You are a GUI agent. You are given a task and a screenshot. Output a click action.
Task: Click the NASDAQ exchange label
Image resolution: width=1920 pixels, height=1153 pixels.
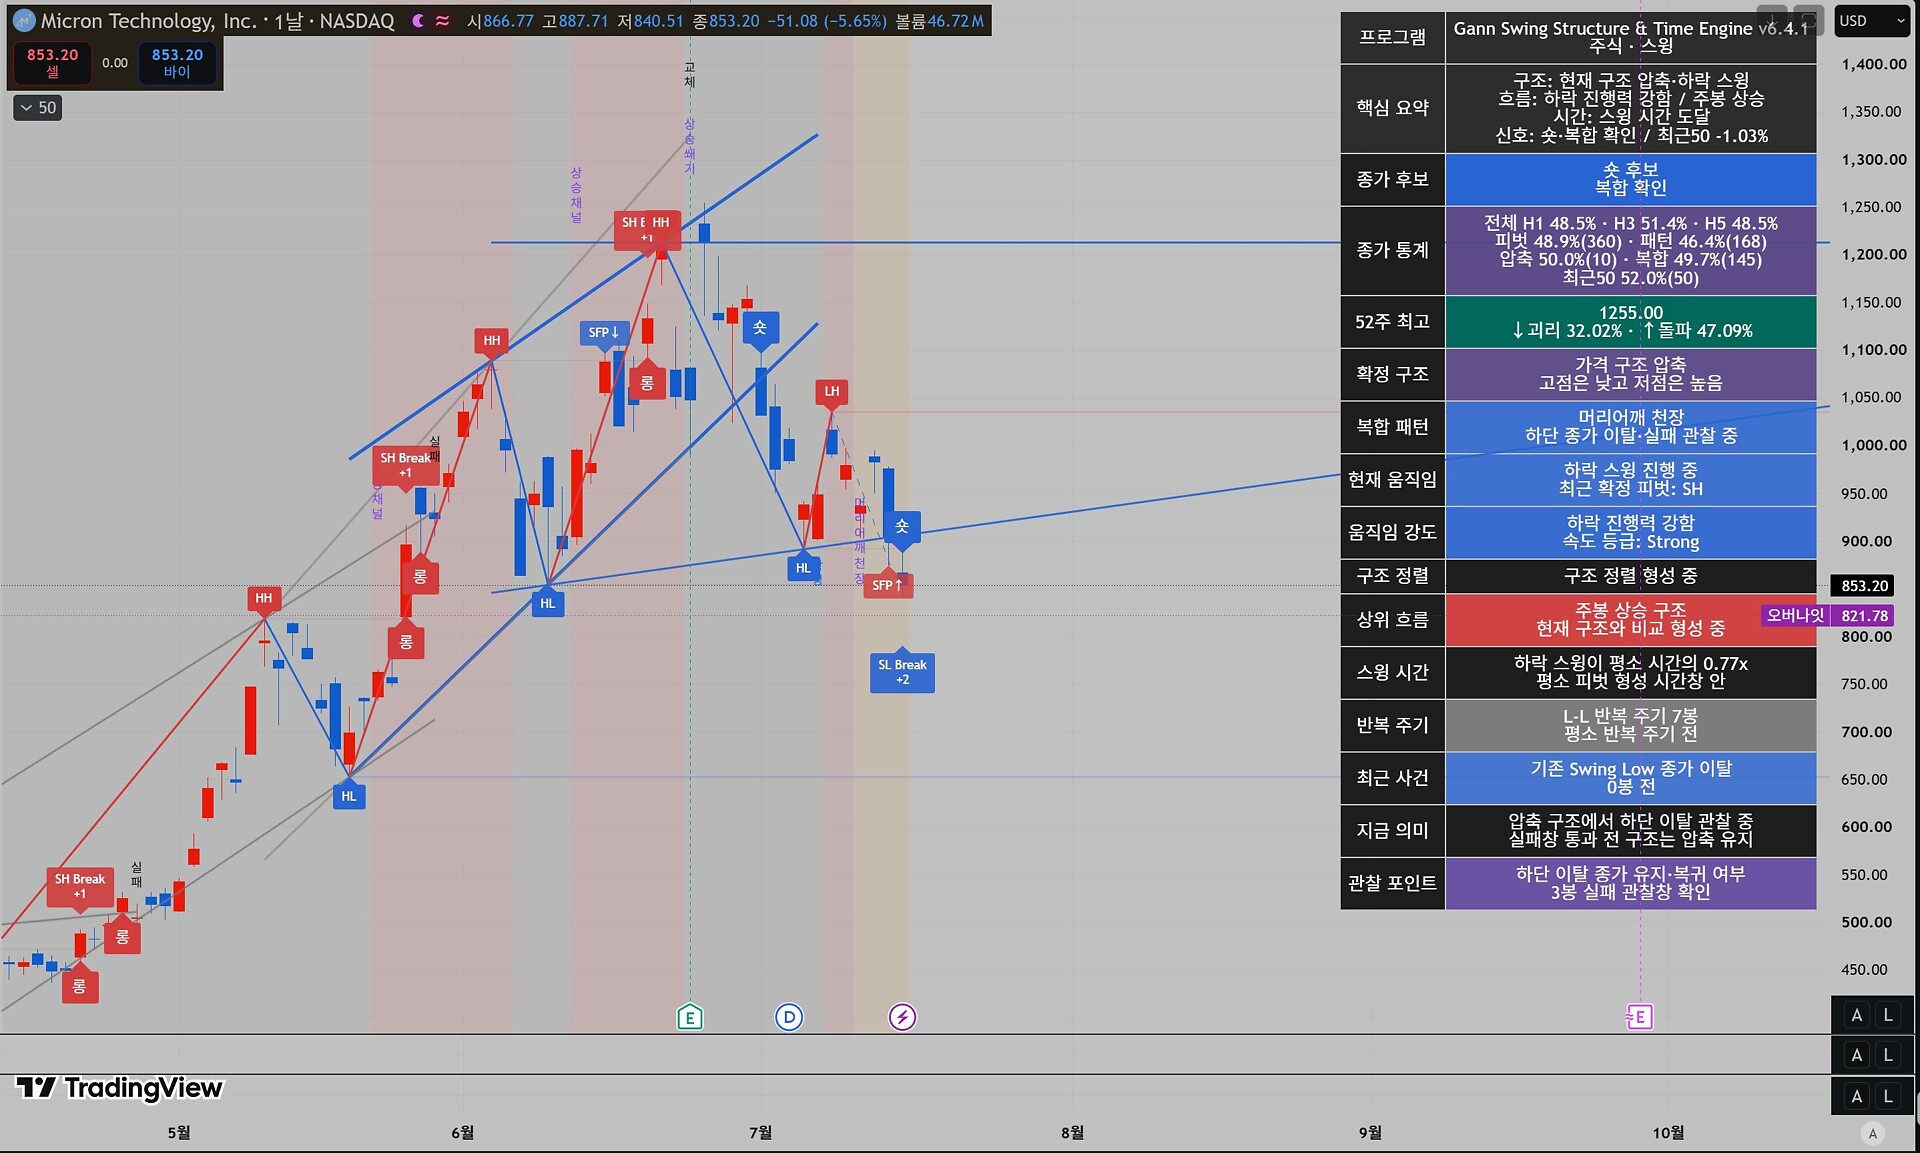click(357, 21)
